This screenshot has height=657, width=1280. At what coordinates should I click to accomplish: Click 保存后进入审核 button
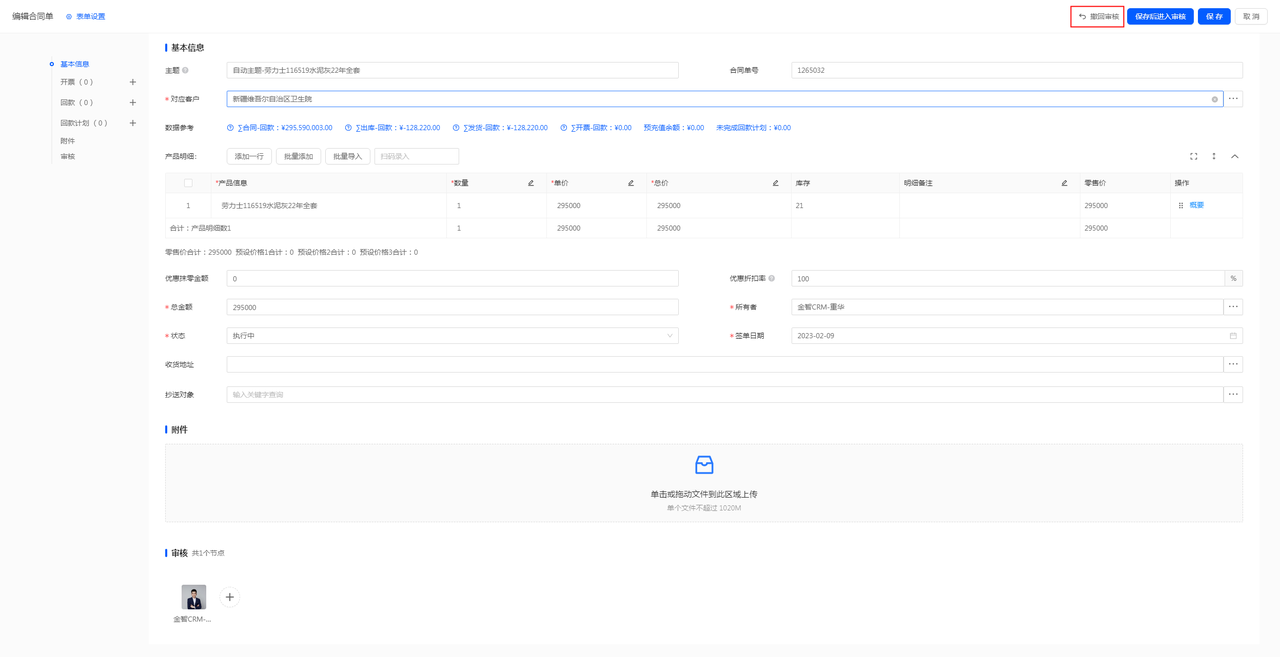coord(1160,17)
